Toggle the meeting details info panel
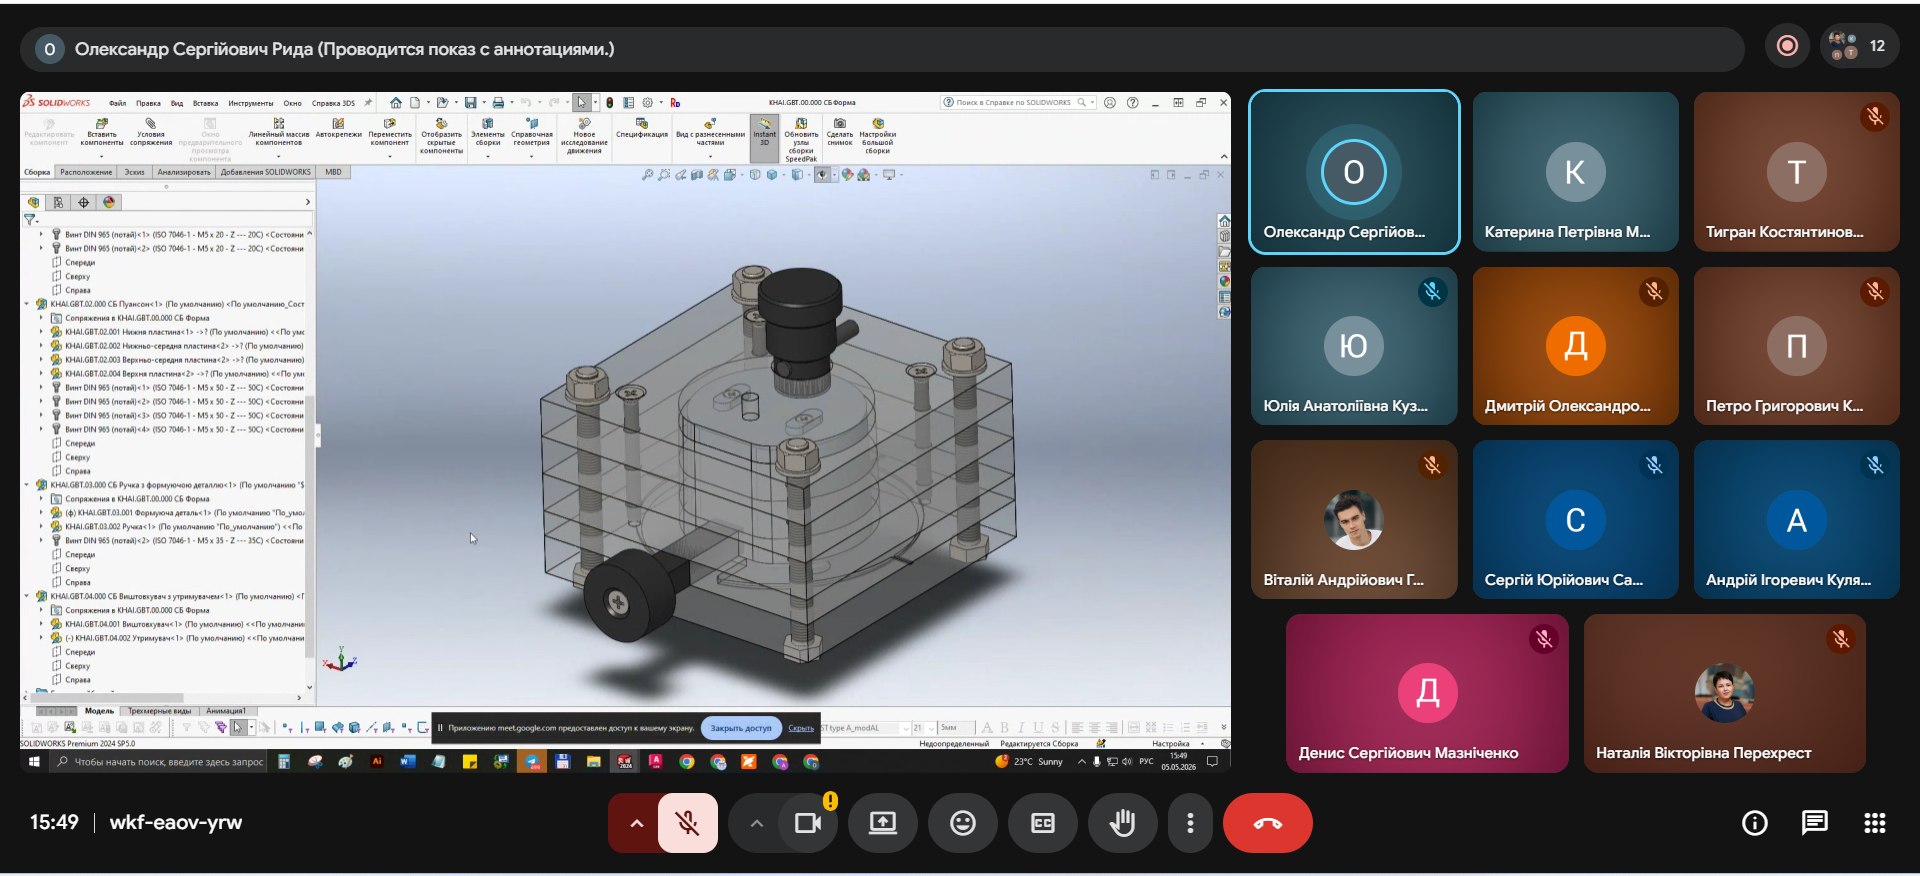 pos(1754,823)
